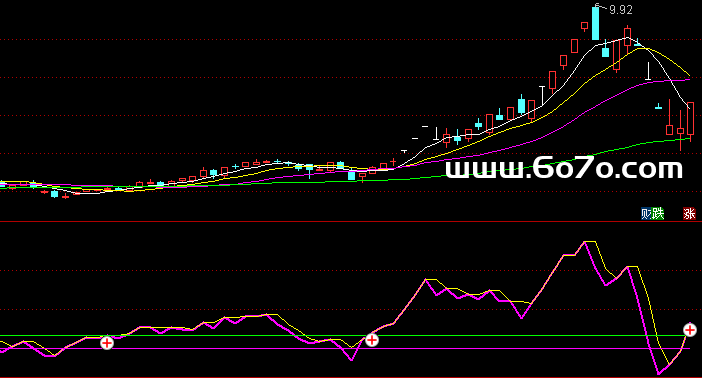The image size is (702, 378).
Task: Select the lowest trough of the magenta indicator
Action: pyautogui.click(x=659, y=373)
